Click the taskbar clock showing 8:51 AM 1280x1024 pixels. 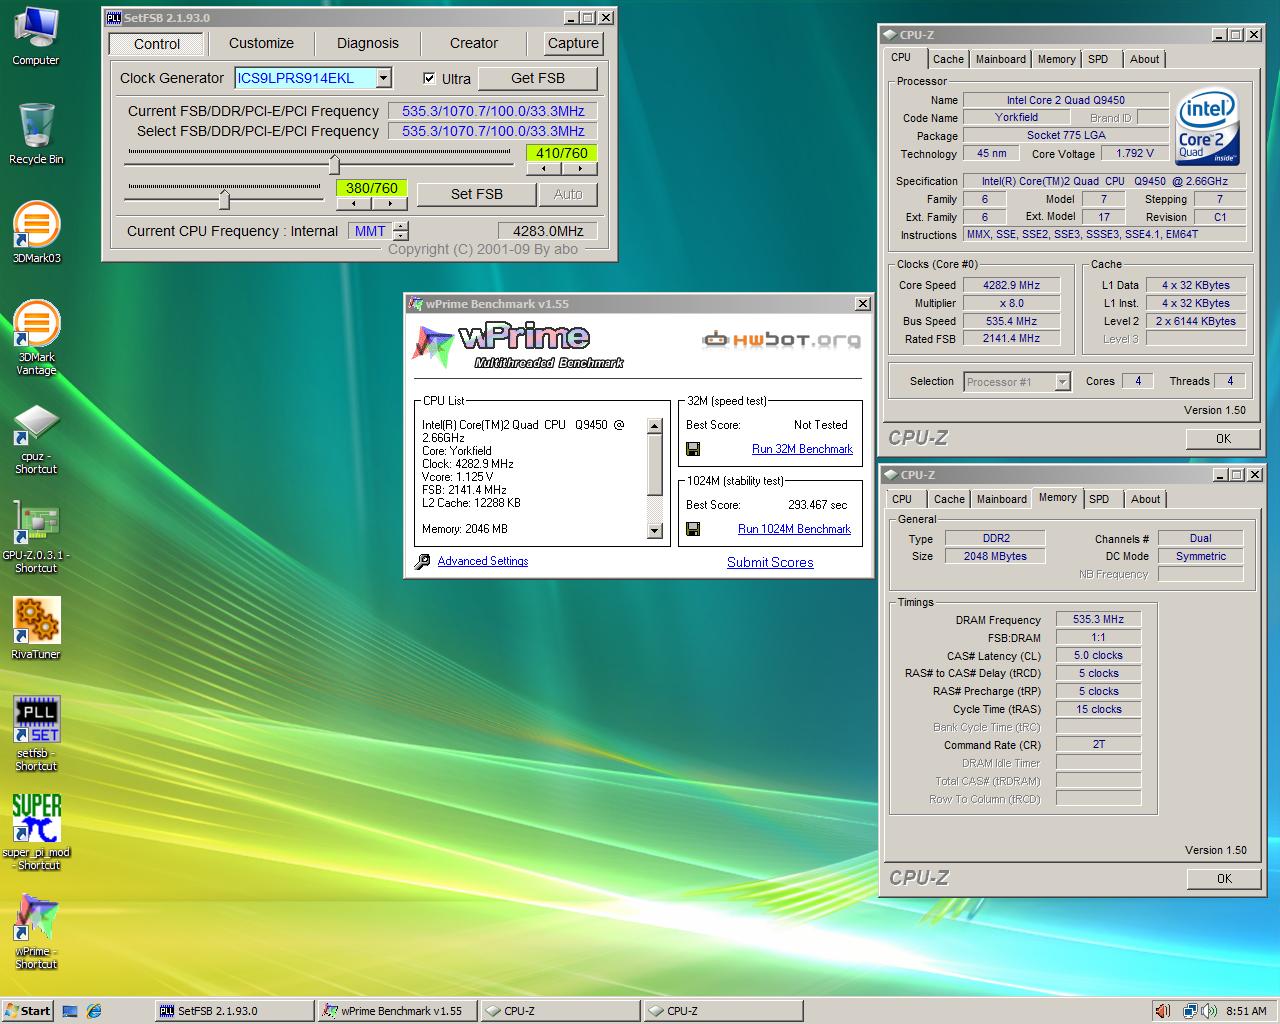click(x=1246, y=1011)
